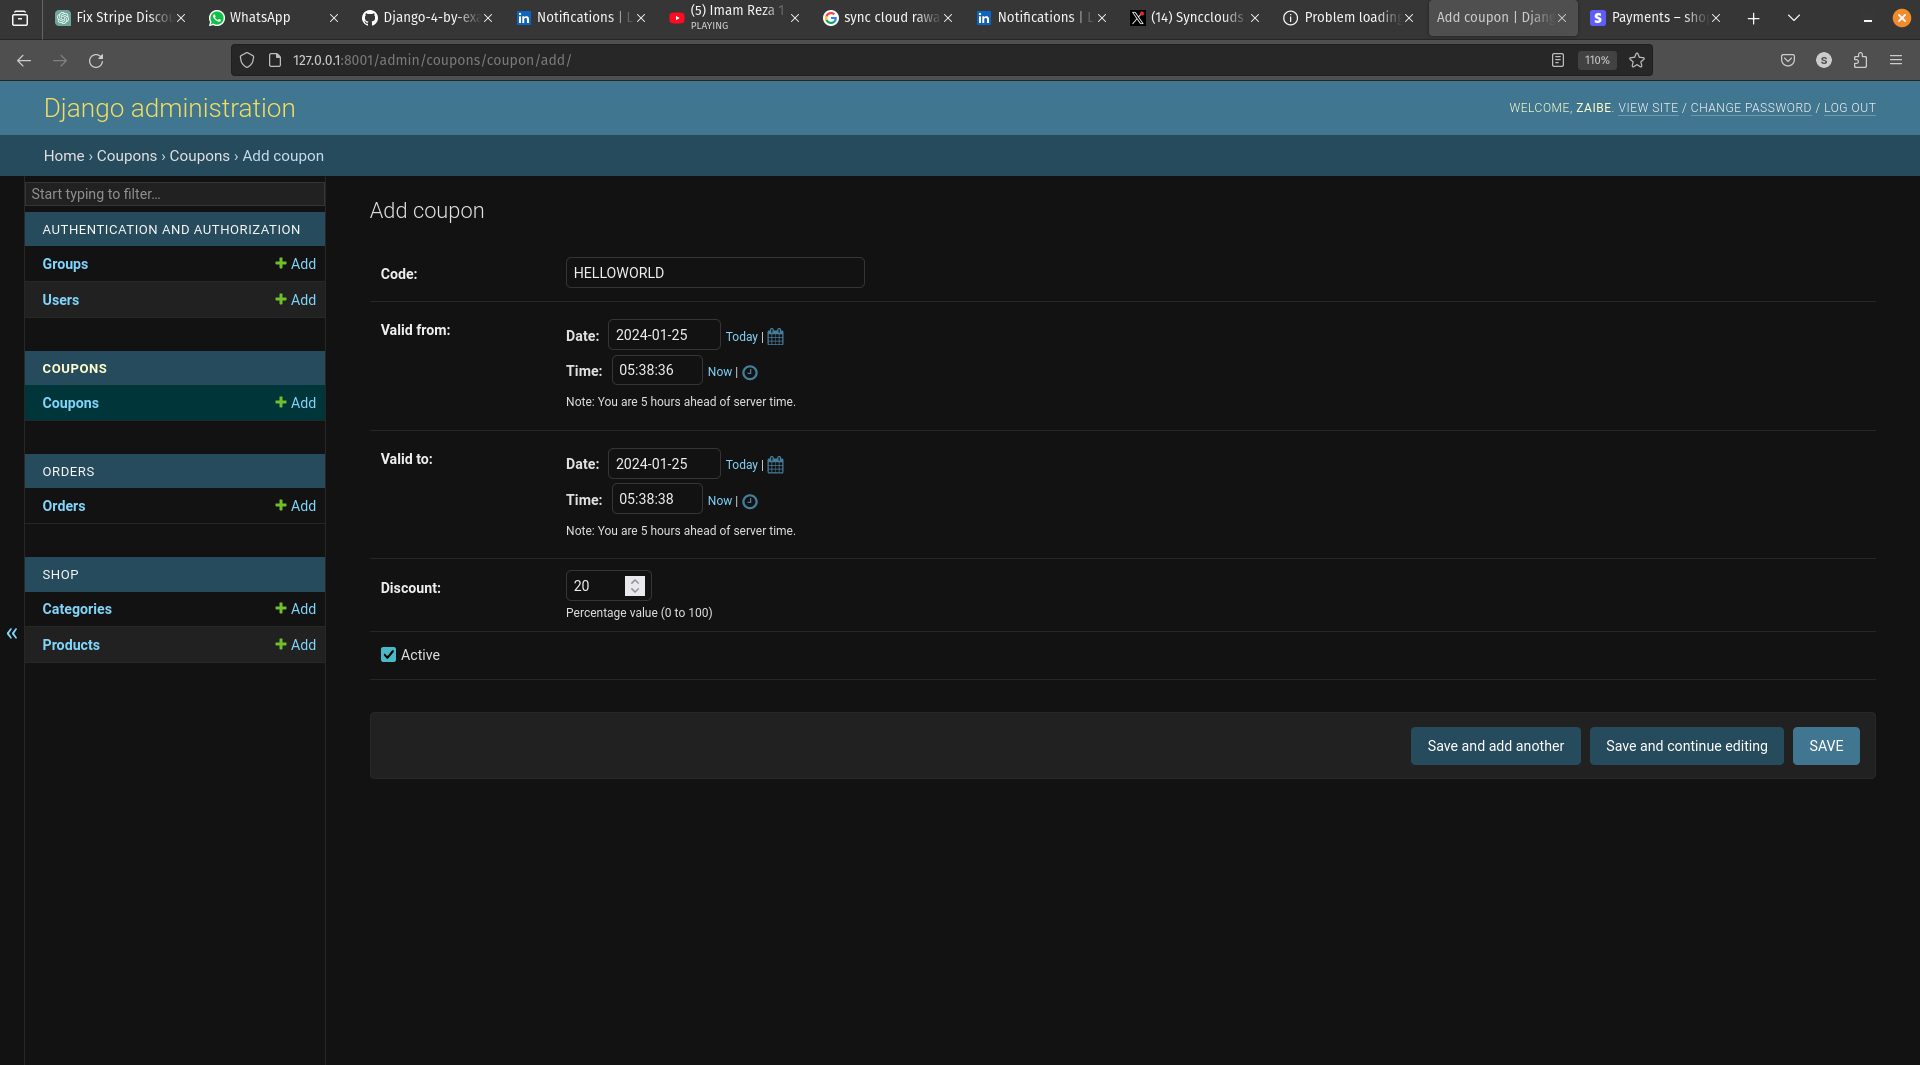Click the Today link for Valid from

(x=741, y=337)
